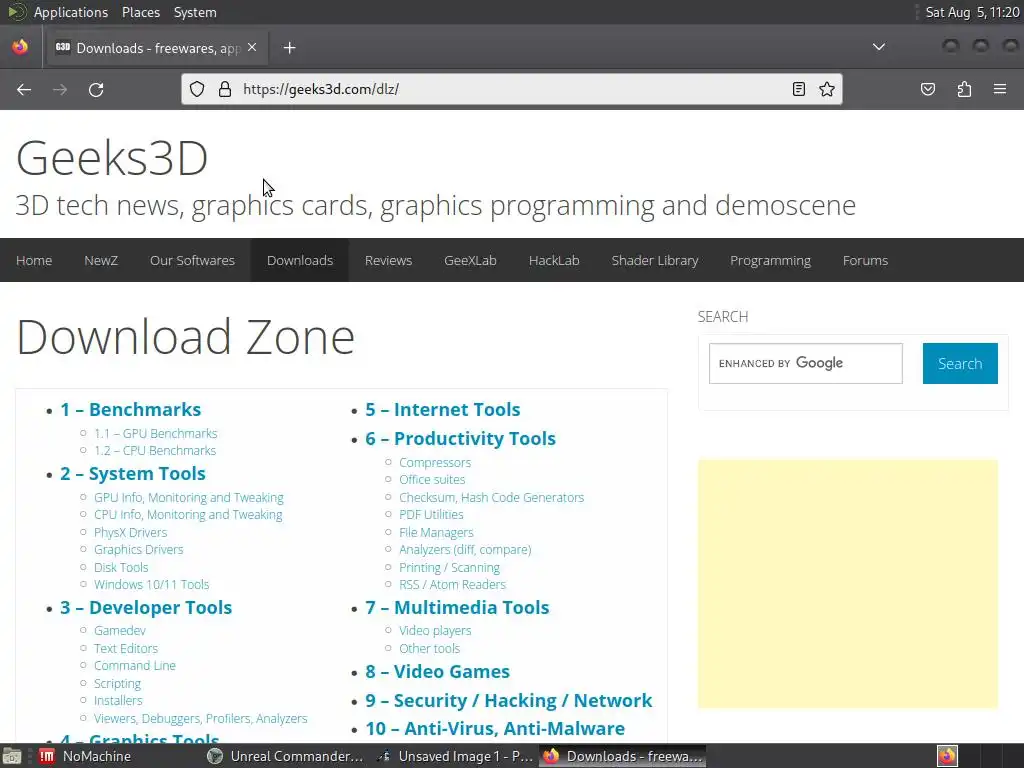Viewport: 1024px width, 768px height.
Task: Open the 2 – System Tools link
Action: point(133,473)
